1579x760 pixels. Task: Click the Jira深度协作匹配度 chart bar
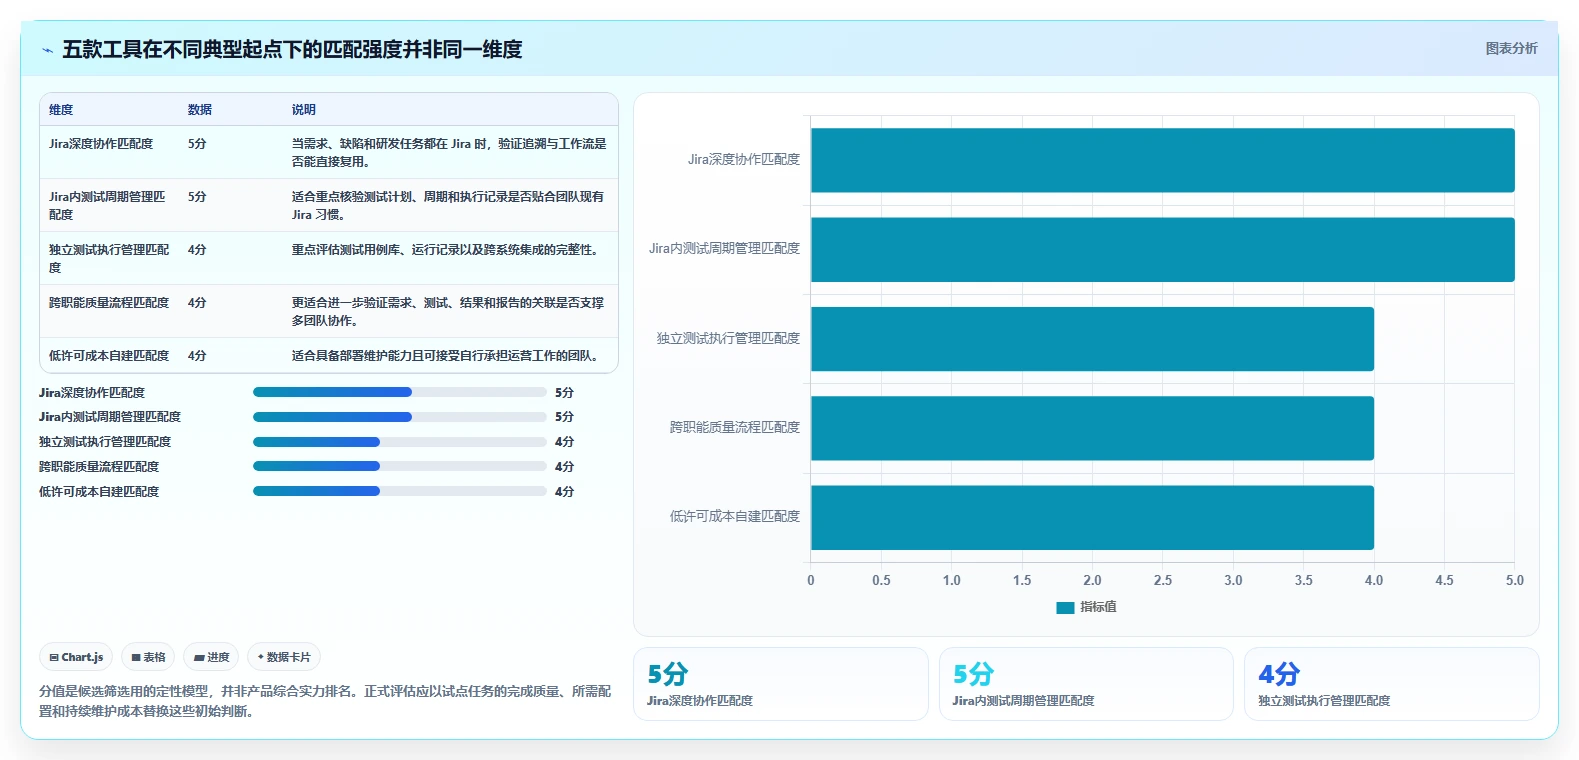(x=1162, y=160)
